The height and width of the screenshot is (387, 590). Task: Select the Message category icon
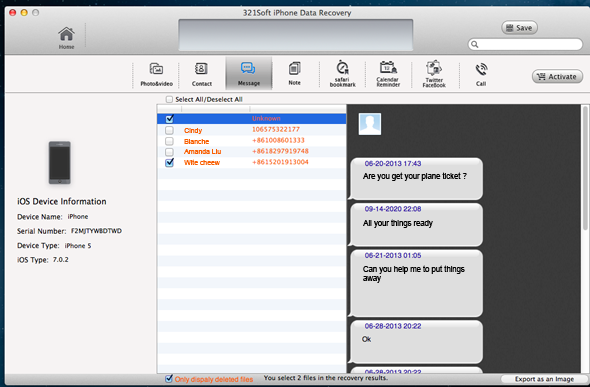(248, 73)
